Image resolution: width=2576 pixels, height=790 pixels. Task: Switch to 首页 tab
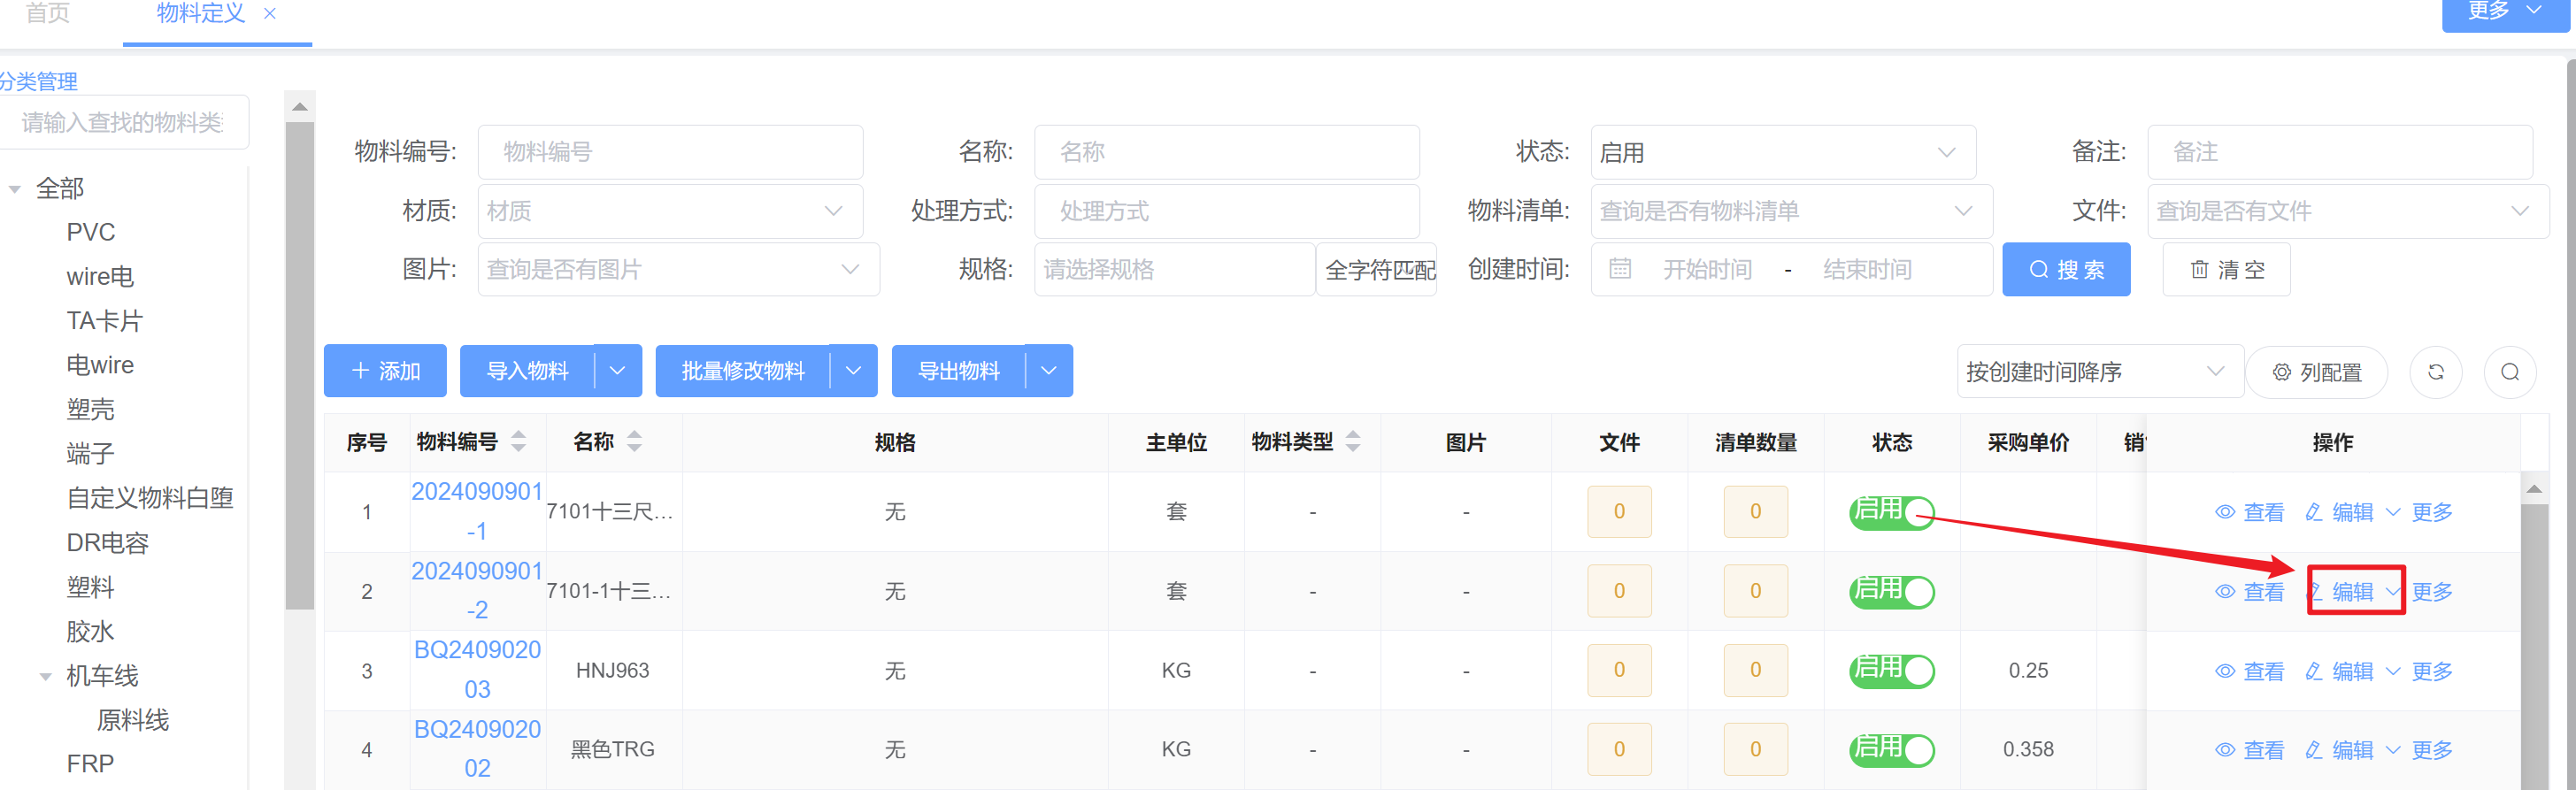click(47, 14)
